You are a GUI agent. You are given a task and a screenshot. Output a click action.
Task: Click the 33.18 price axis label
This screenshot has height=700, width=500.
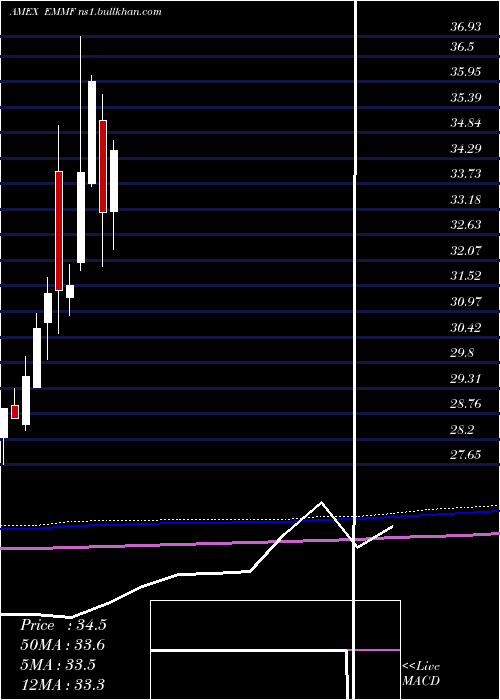coord(466,199)
